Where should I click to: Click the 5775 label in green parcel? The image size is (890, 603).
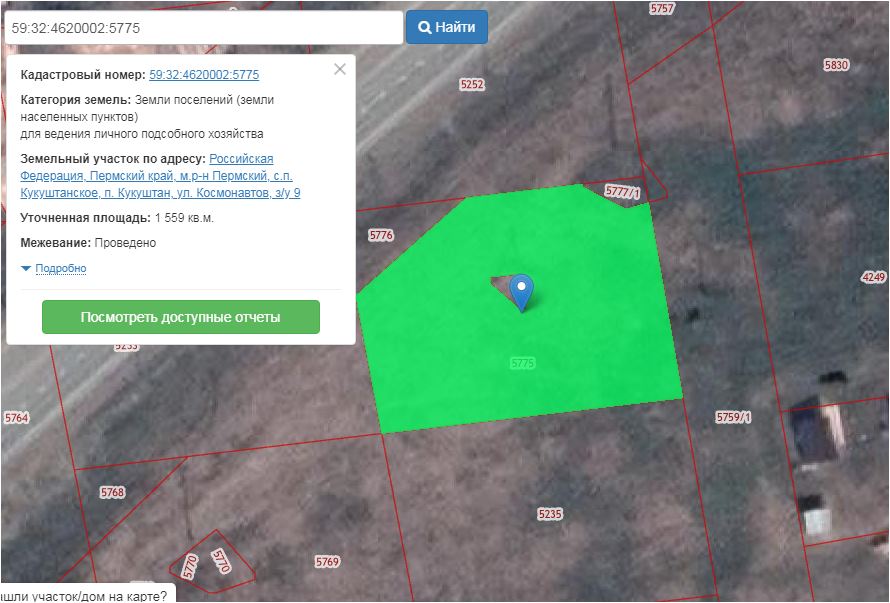tap(522, 363)
